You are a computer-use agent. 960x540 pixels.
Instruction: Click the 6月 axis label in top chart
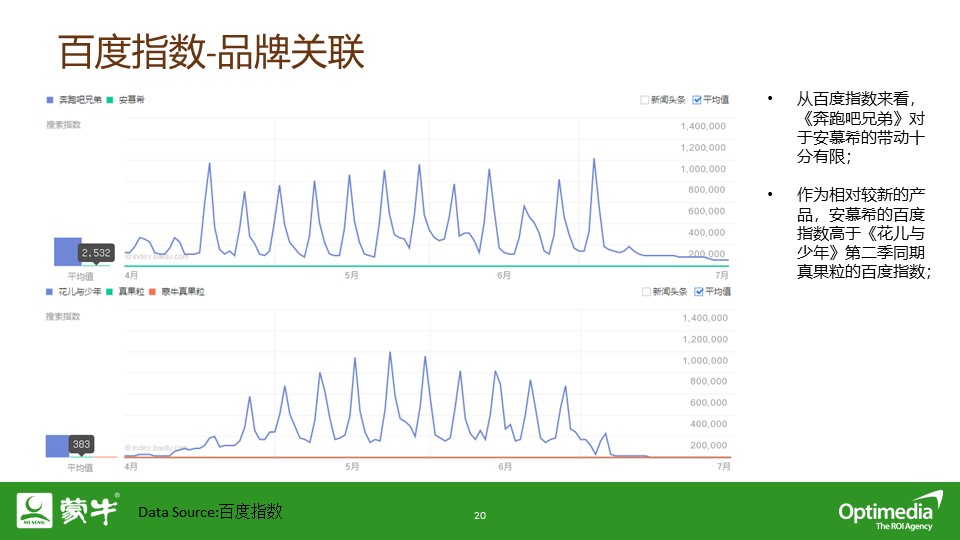point(504,276)
